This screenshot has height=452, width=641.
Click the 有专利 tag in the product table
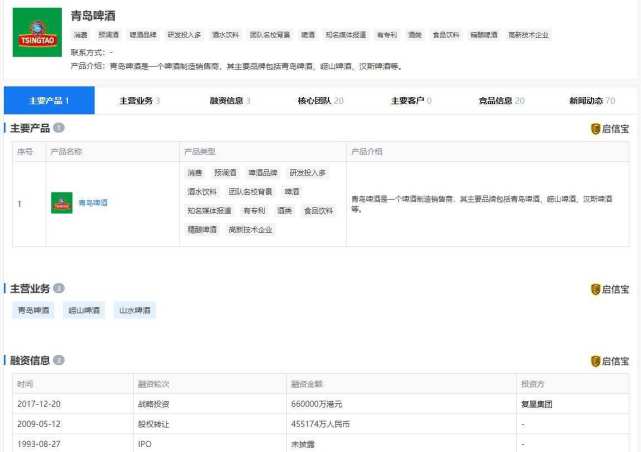pos(254,210)
